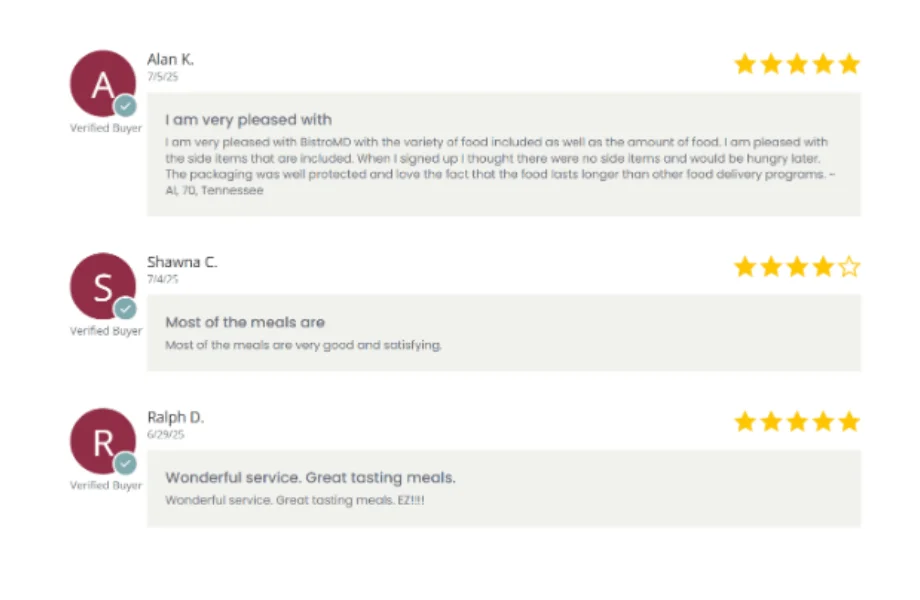
Task: Click the third star in Shawna's rating row
Action: 796,266
